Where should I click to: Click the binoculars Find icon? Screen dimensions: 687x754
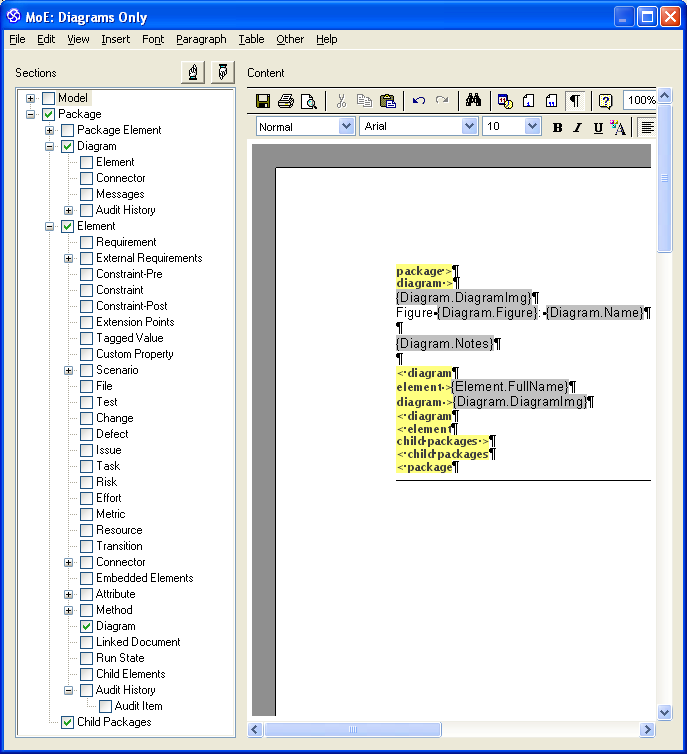474,101
